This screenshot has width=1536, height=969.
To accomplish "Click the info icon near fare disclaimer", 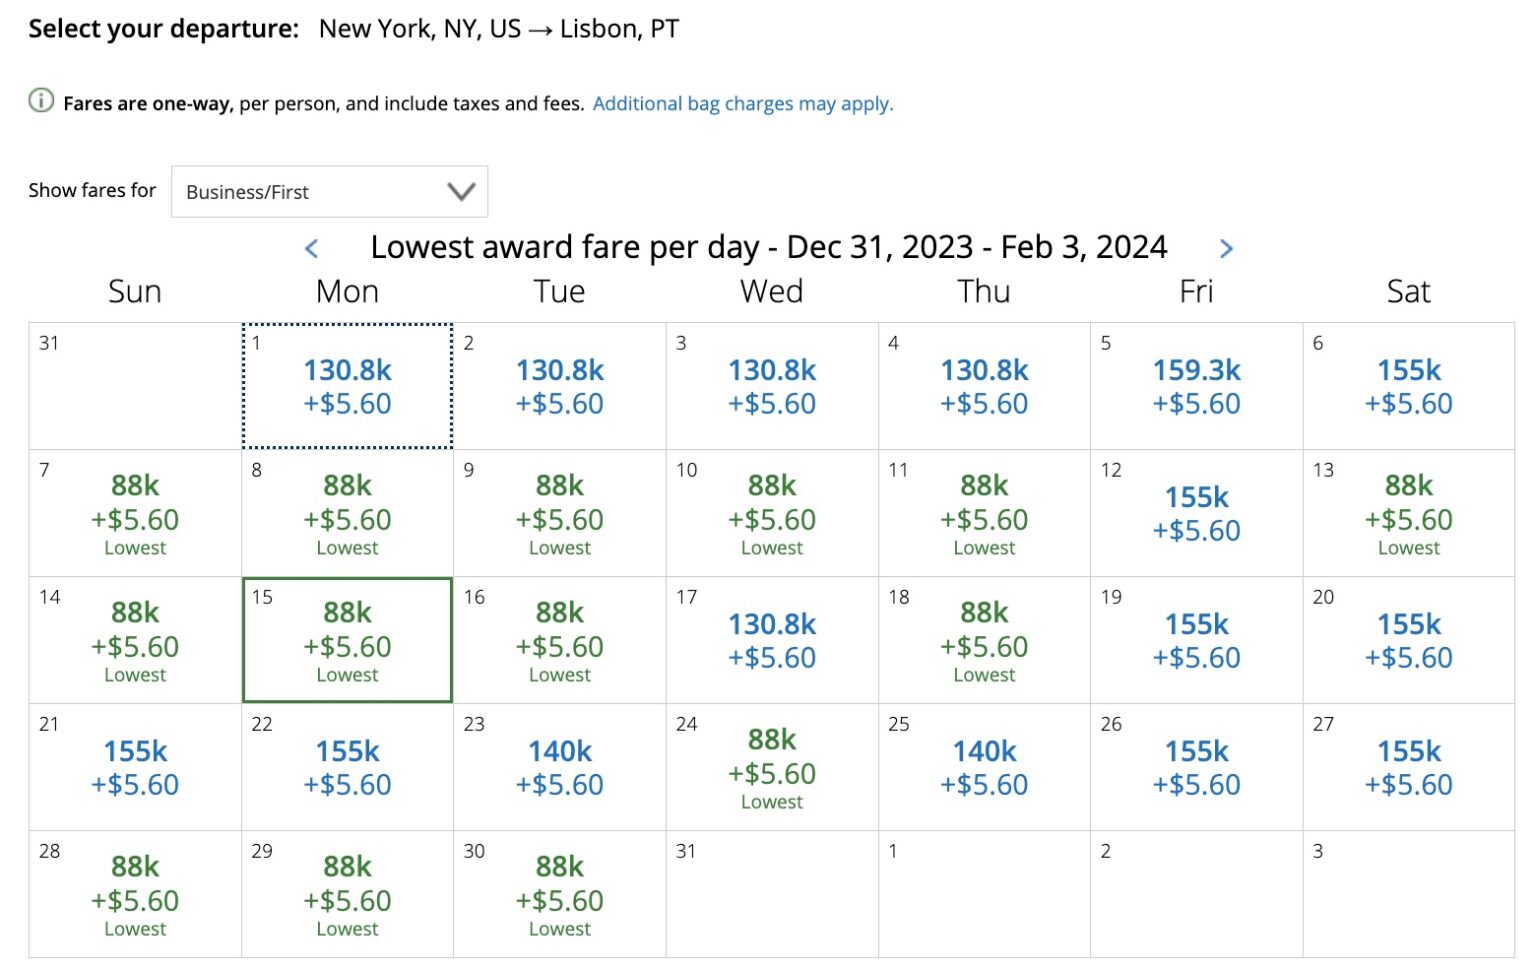I will [40, 101].
